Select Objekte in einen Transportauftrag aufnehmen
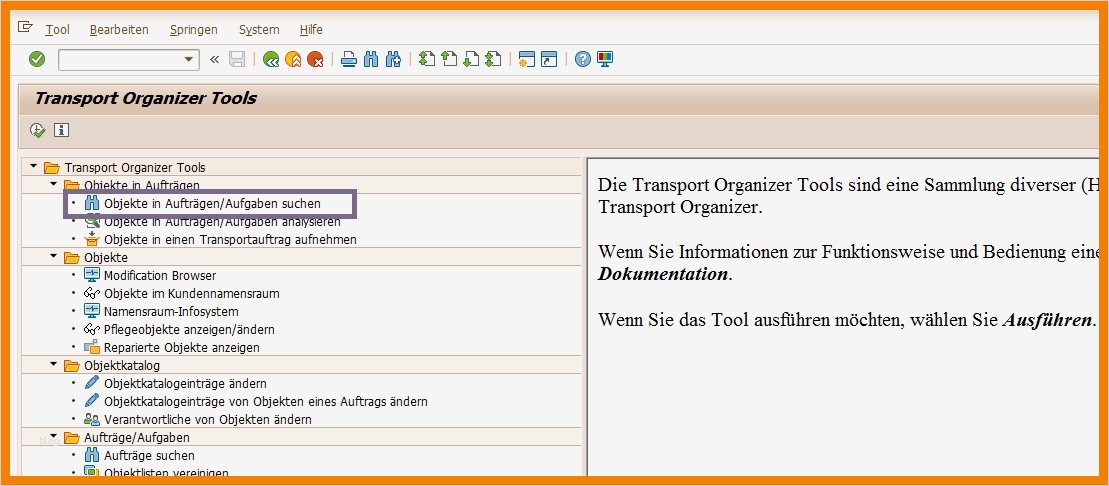Viewport: 1109px width, 486px height. tap(230, 240)
